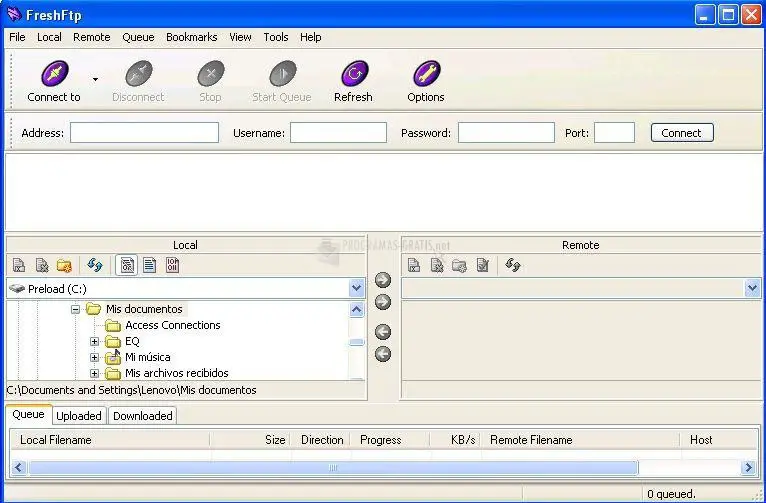Open the View menu
766x503 pixels.
click(240, 37)
